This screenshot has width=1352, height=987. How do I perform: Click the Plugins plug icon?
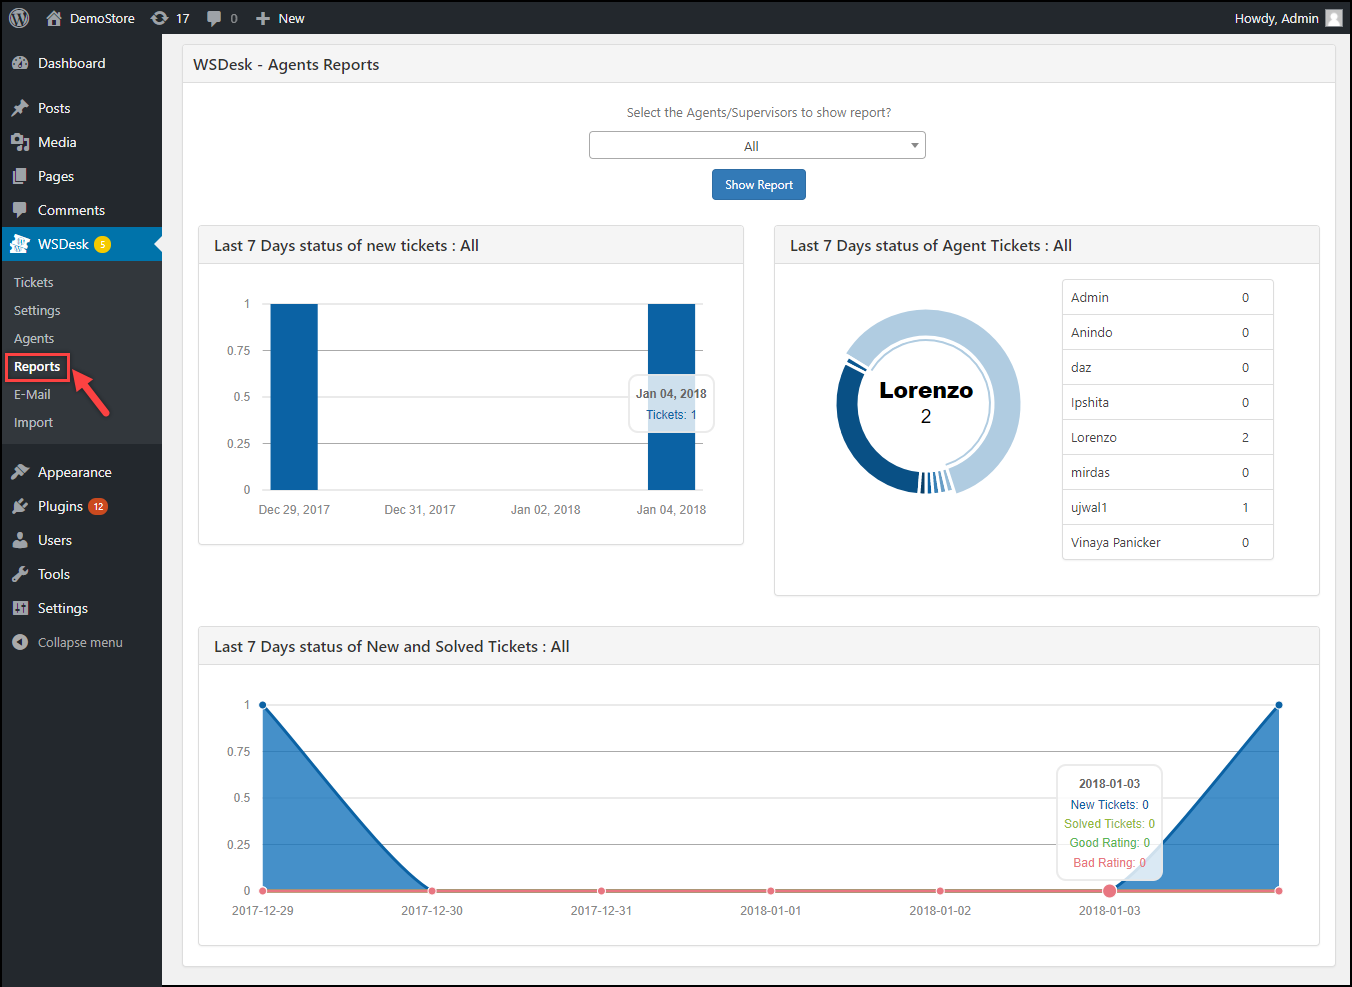20,506
